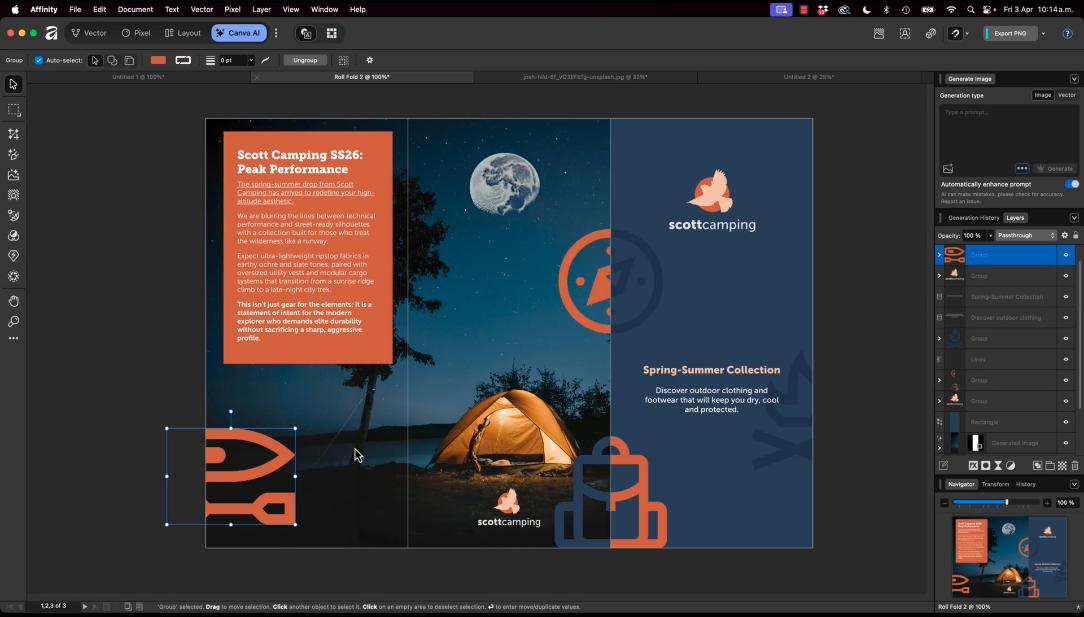Switch to the Transform panel tab

coord(996,484)
